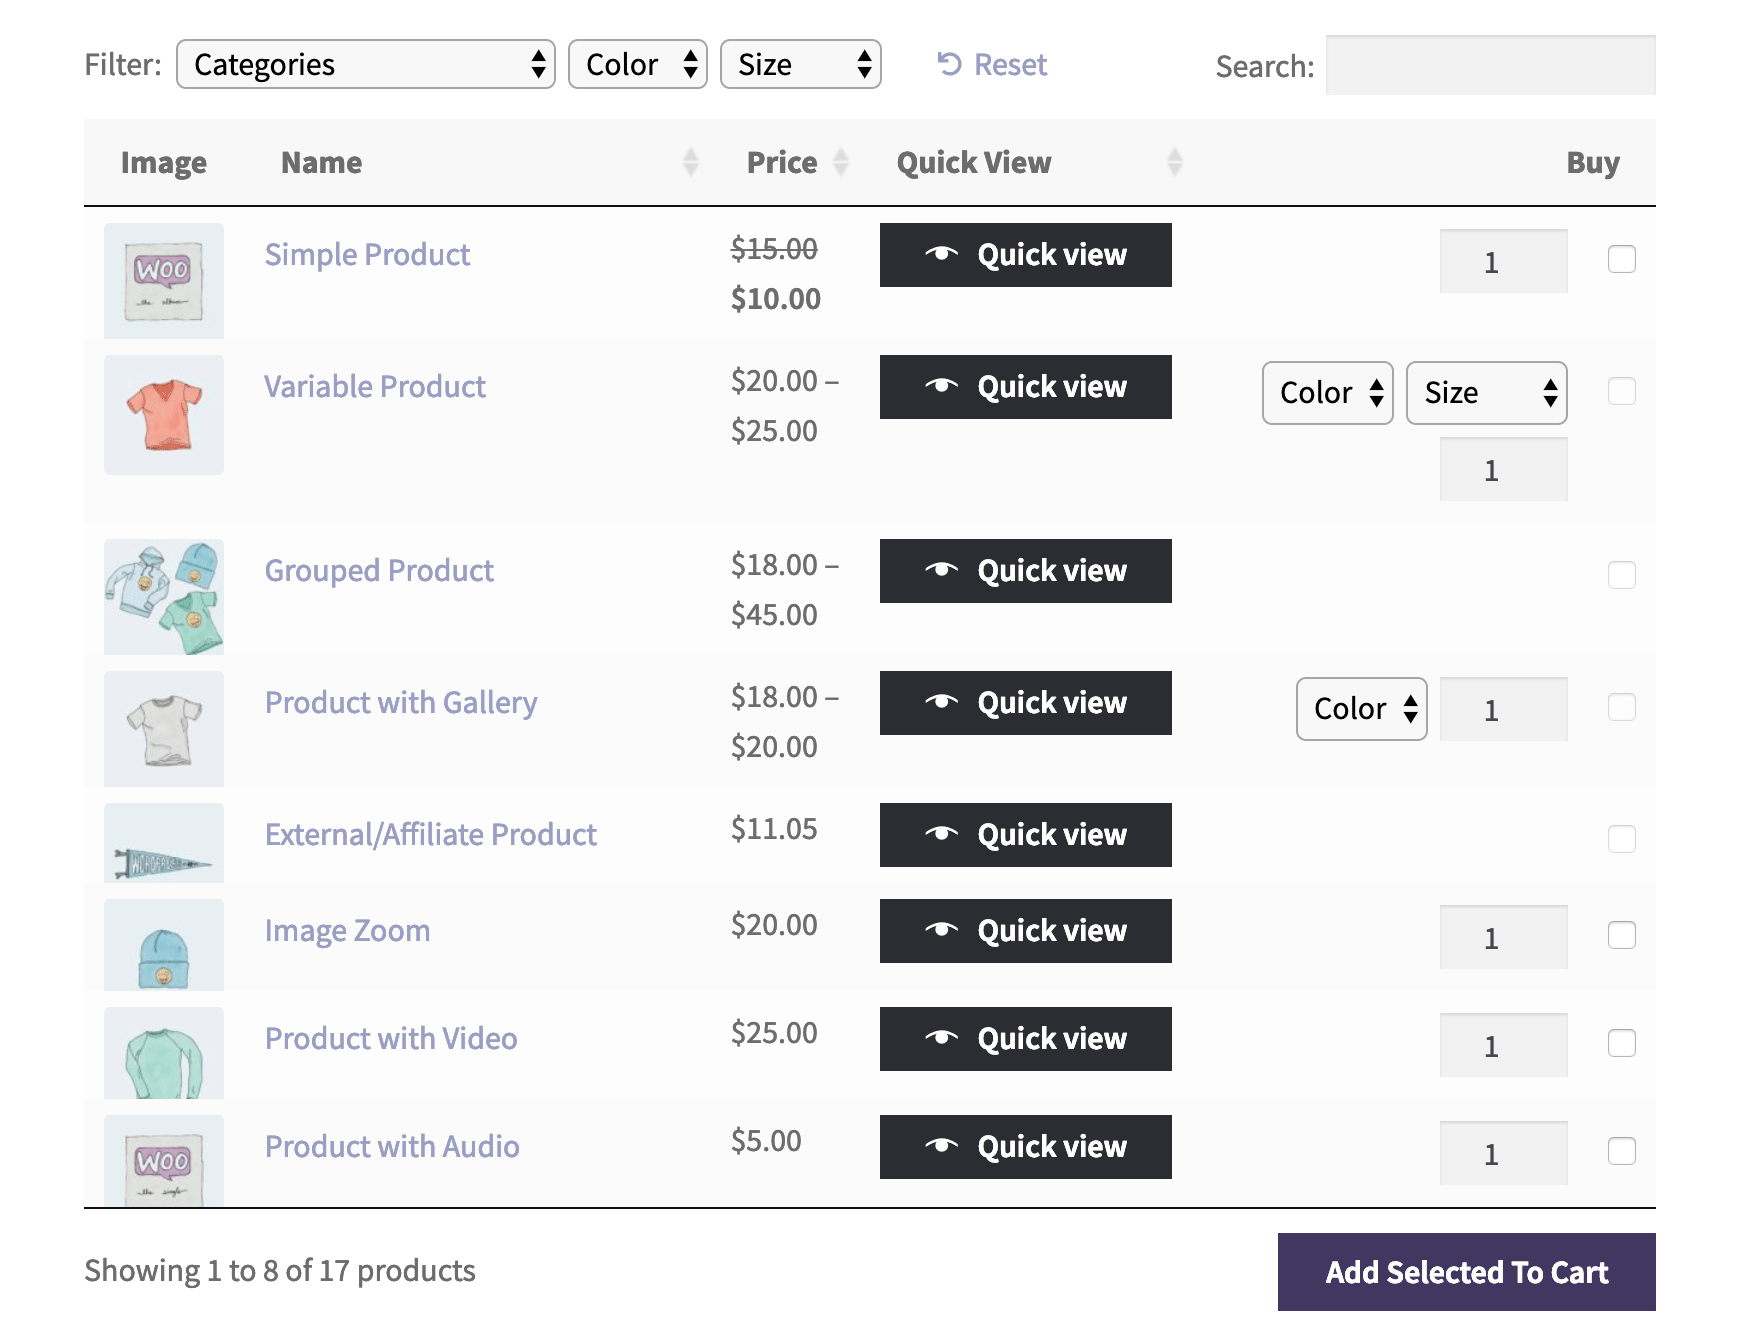Click the blue beanie Image Zoom thumbnail

pos(164,945)
